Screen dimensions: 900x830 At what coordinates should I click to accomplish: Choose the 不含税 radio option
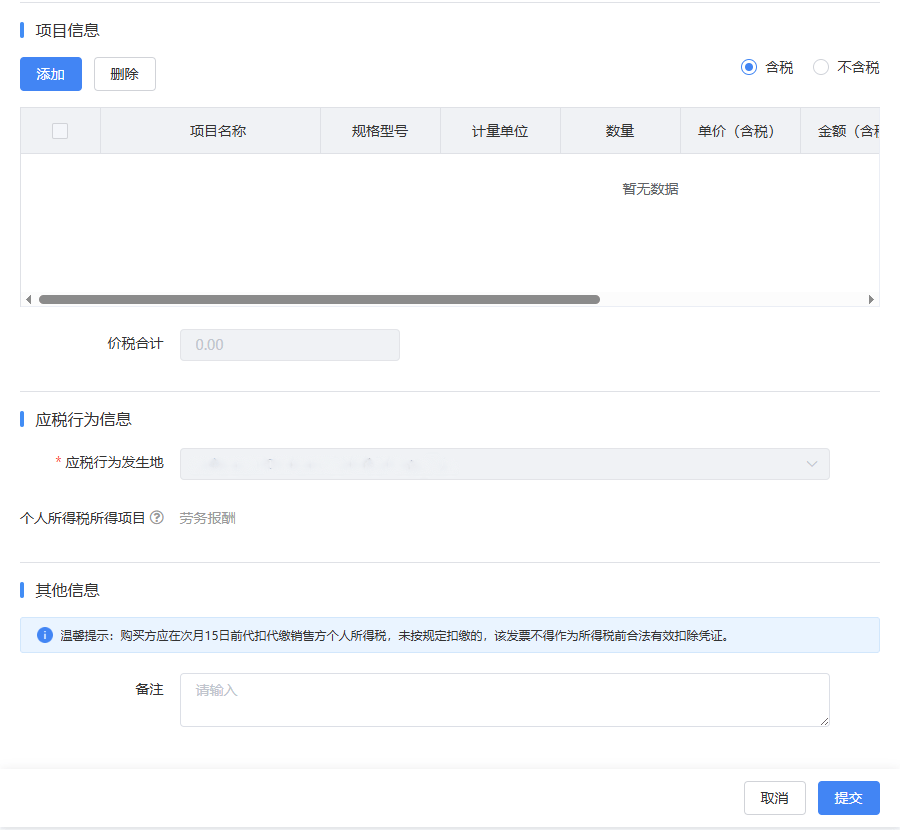click(821, 67)
